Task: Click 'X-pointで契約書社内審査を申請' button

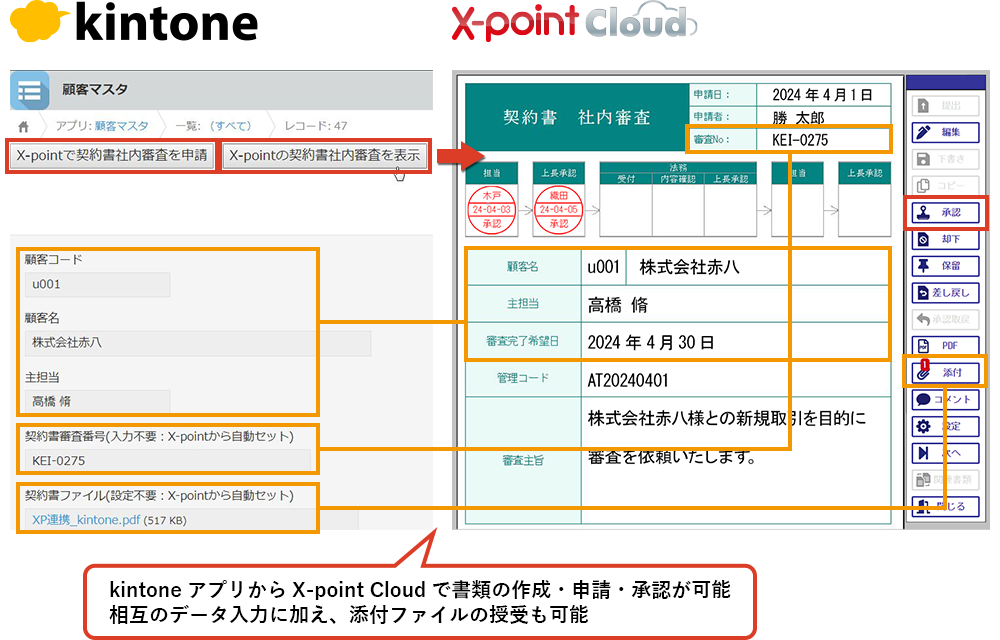Action: click(112, 155)
